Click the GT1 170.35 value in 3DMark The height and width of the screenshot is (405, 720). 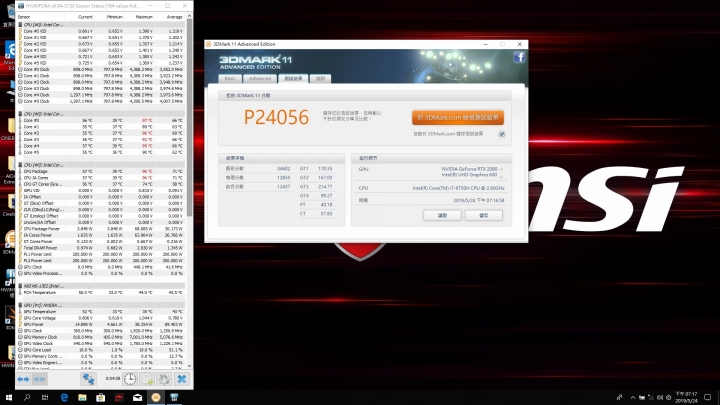click(x=325, y=169)
